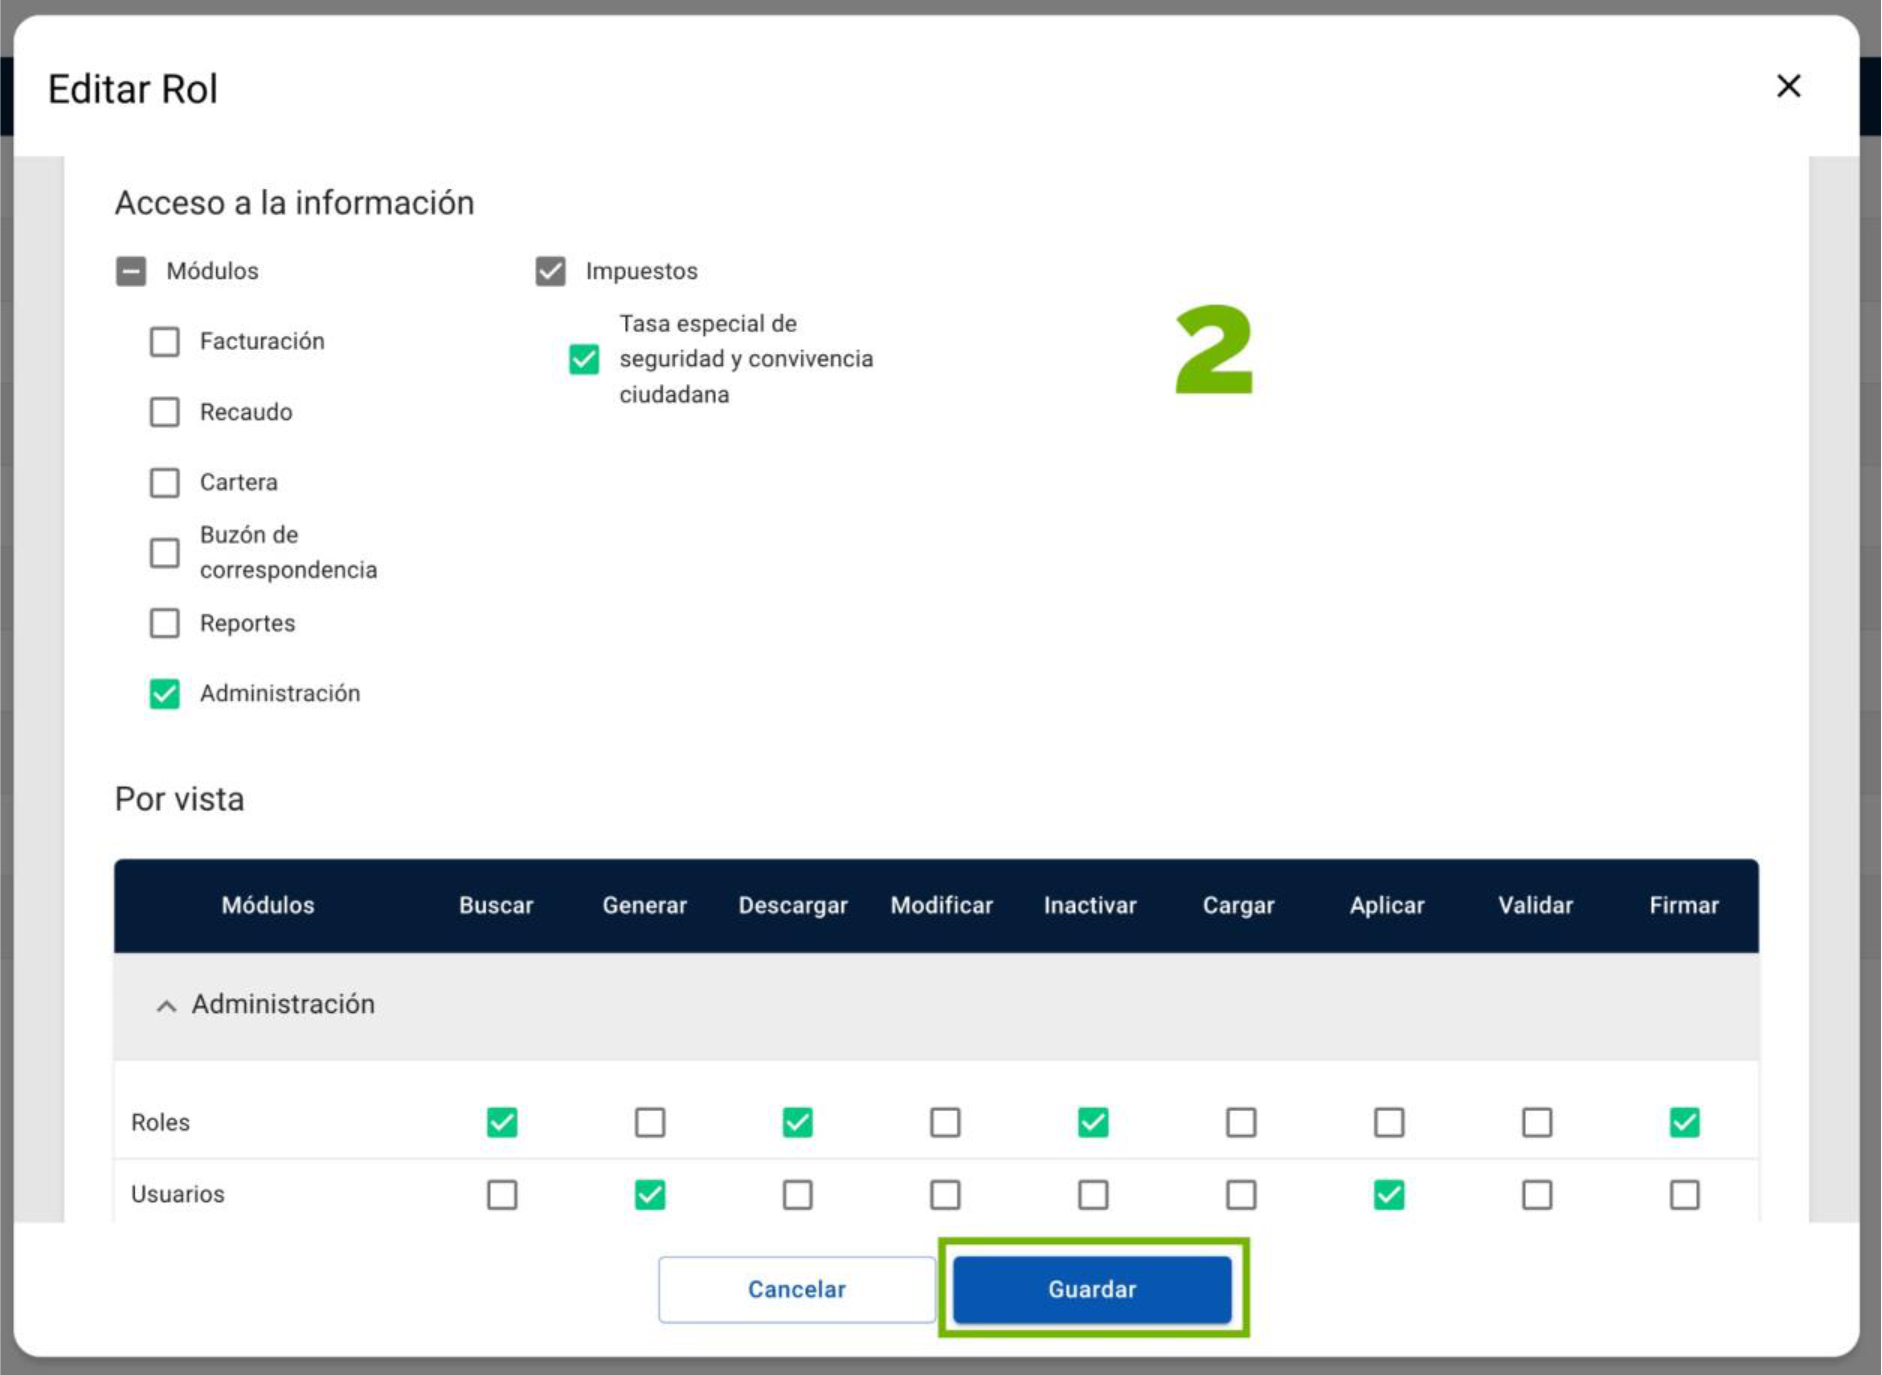Uncheck Firmar for Roles row
This screenshot has height=1375, width=1882.
coord(1685,1122)
